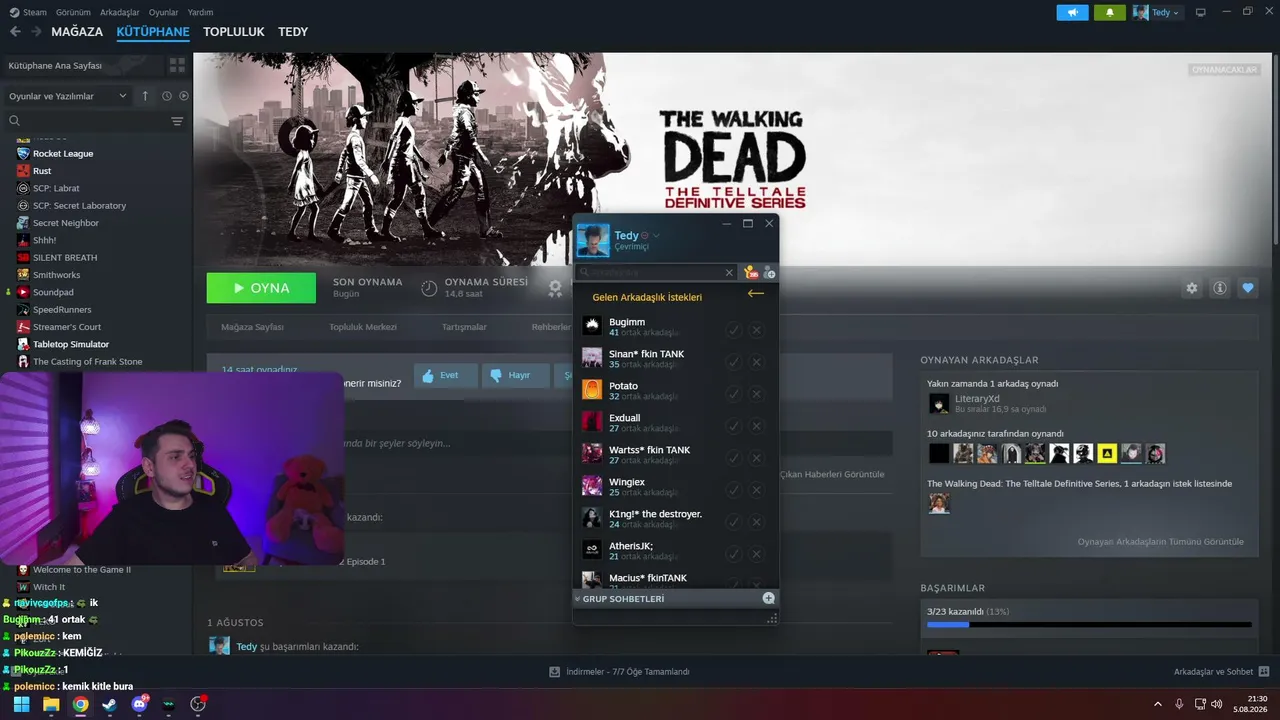
Task: Open incoming friend requests icon with badge
Action: pyautogui.click(x=751, y=272)
